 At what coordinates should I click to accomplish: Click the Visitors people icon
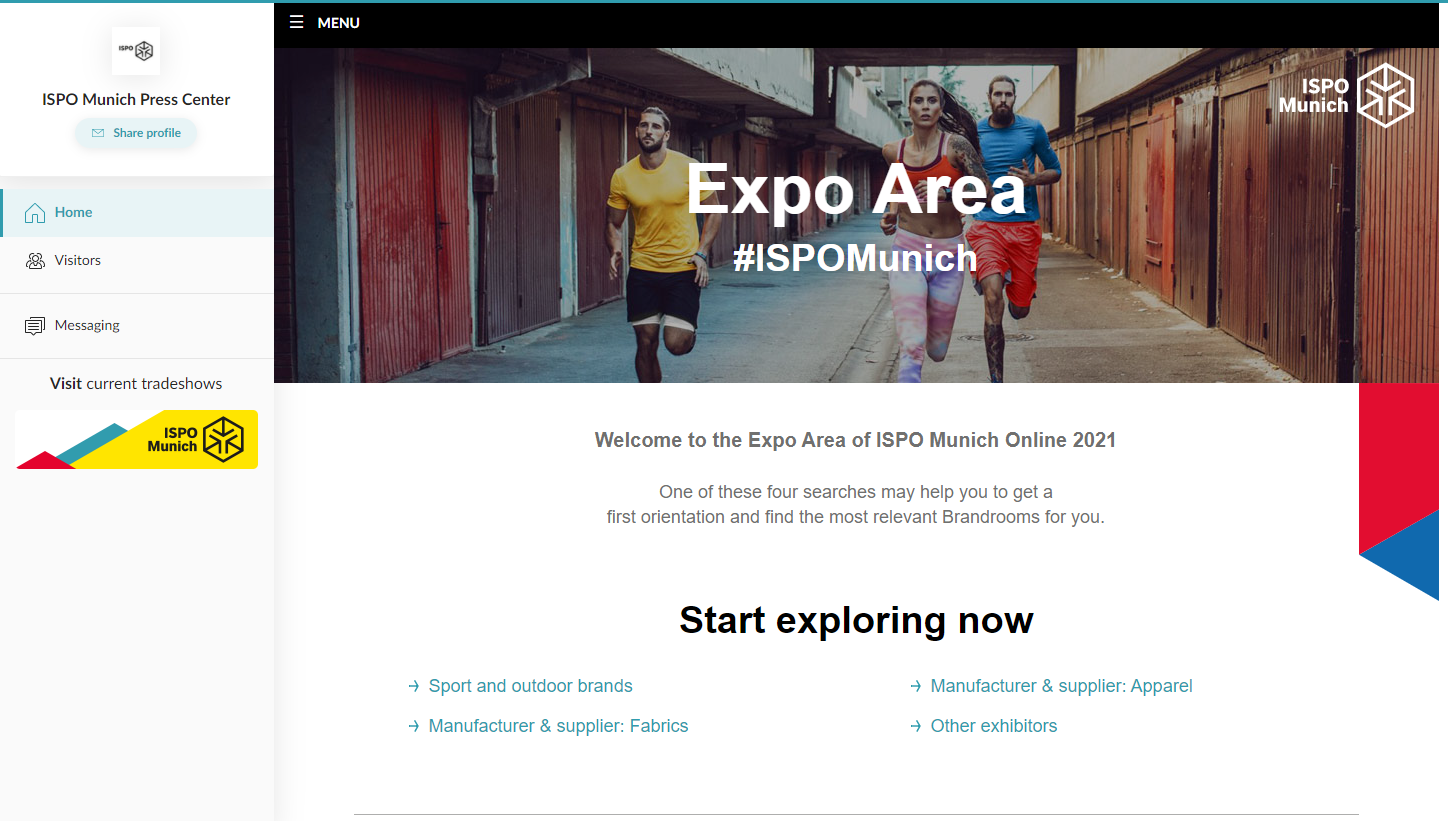pyautogui.click(x=35, y=260)
